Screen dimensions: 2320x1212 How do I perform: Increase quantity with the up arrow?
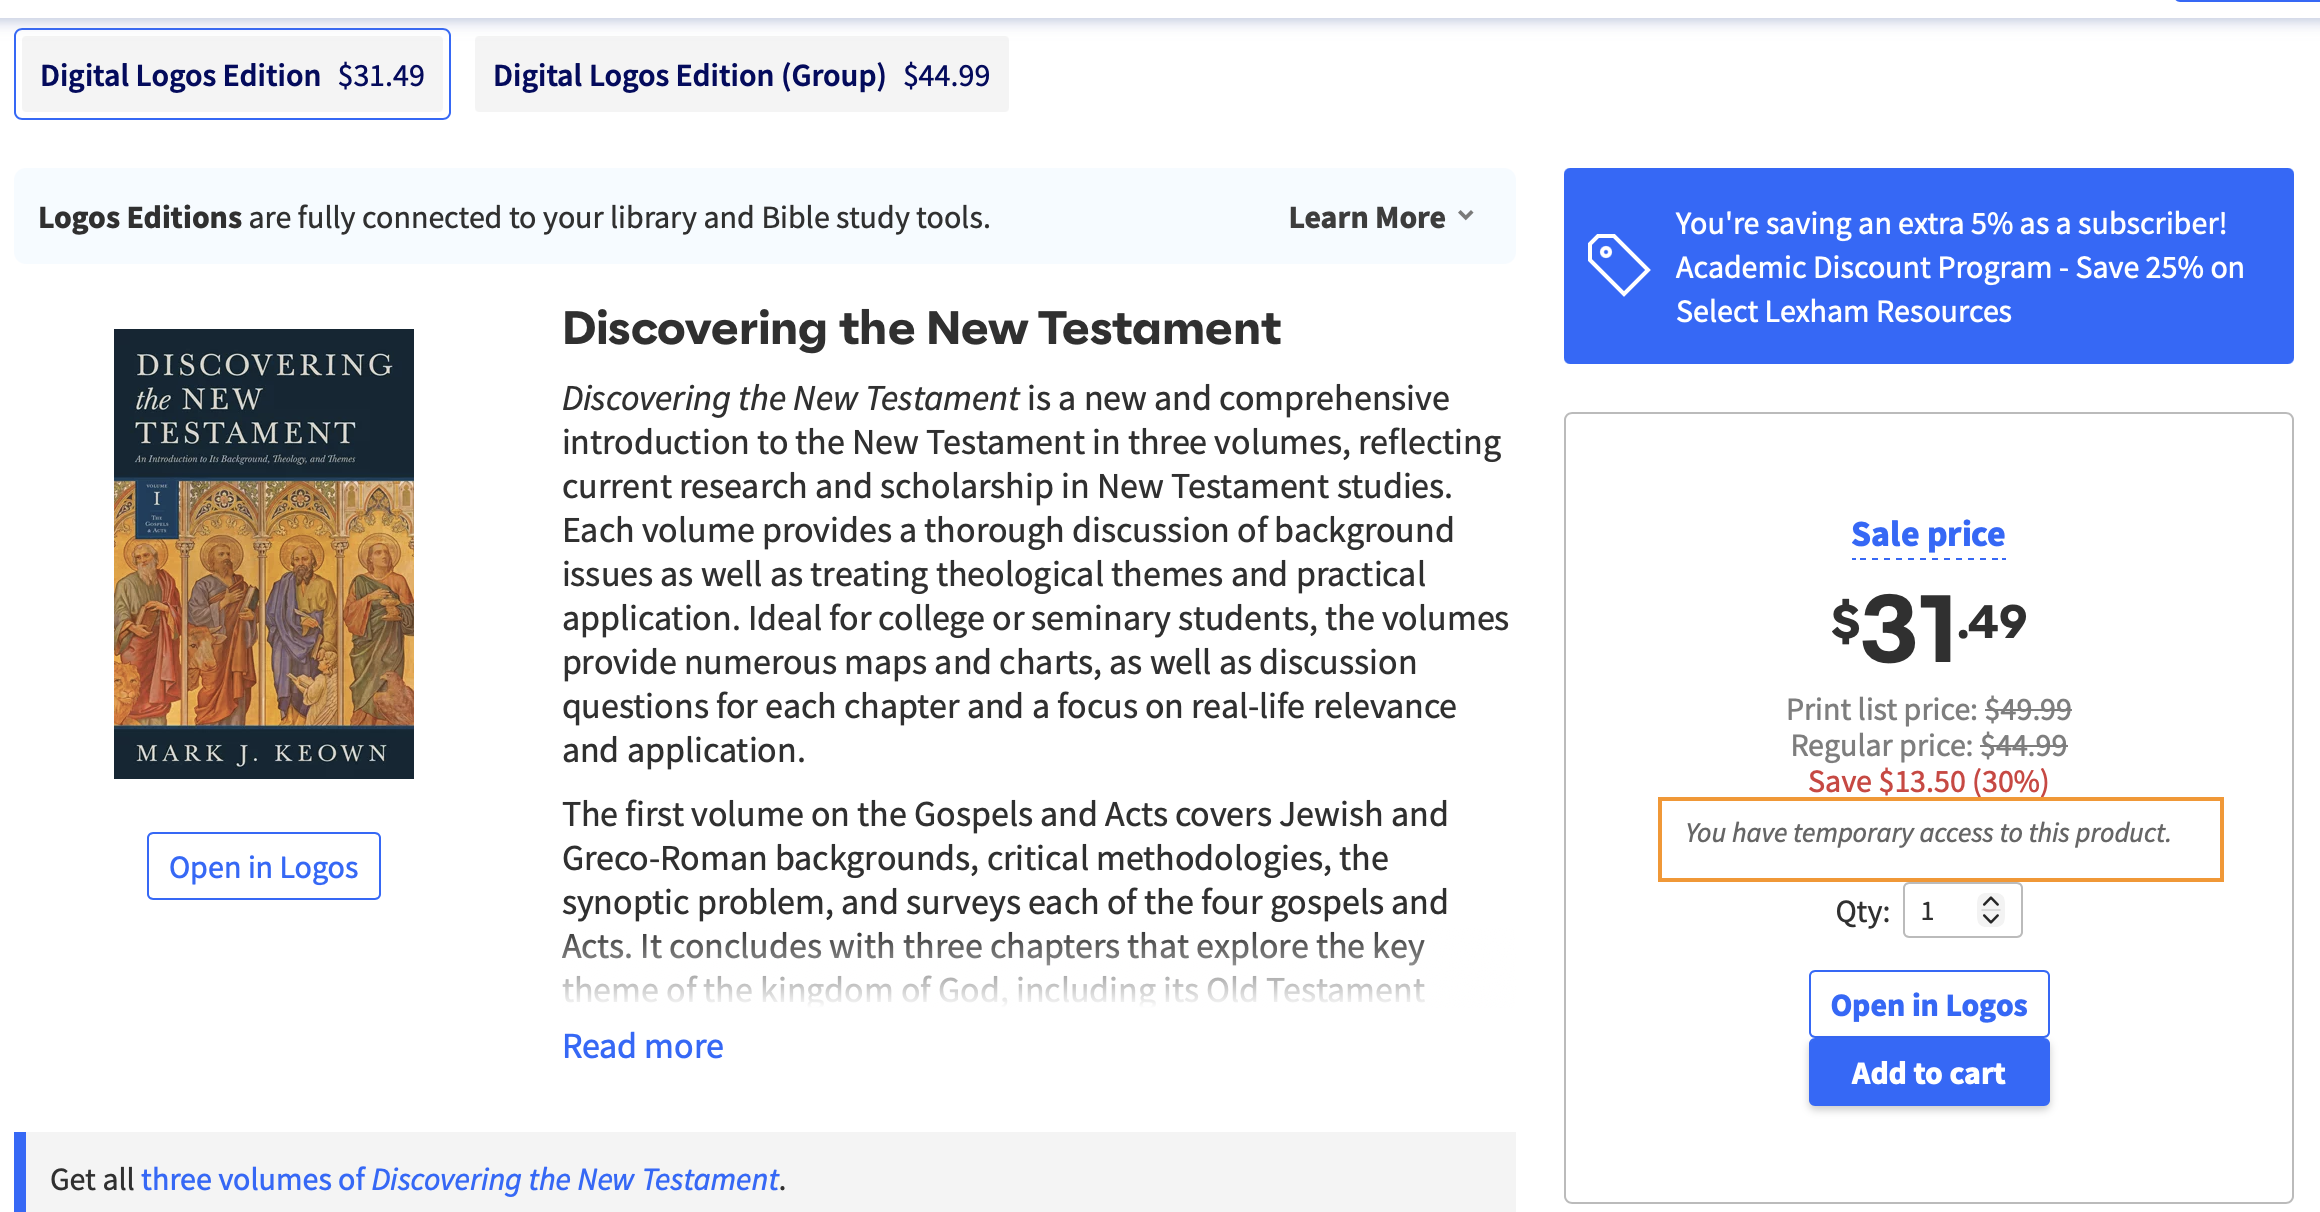(x=1990, y=901)
